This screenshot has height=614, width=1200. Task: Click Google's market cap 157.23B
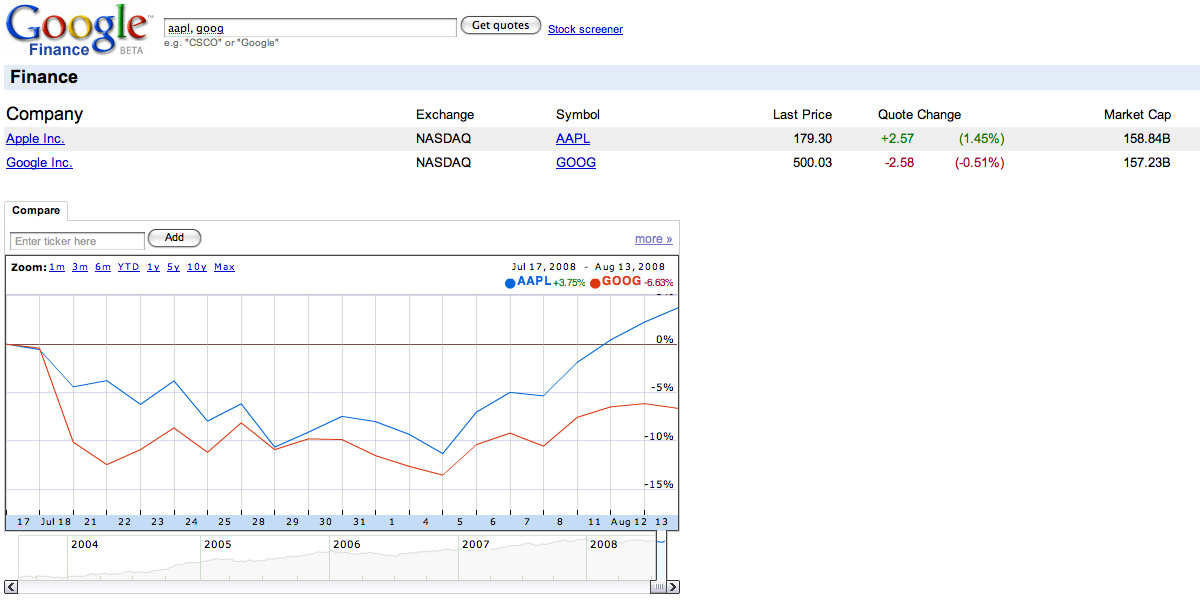(x=1147, y=163)
